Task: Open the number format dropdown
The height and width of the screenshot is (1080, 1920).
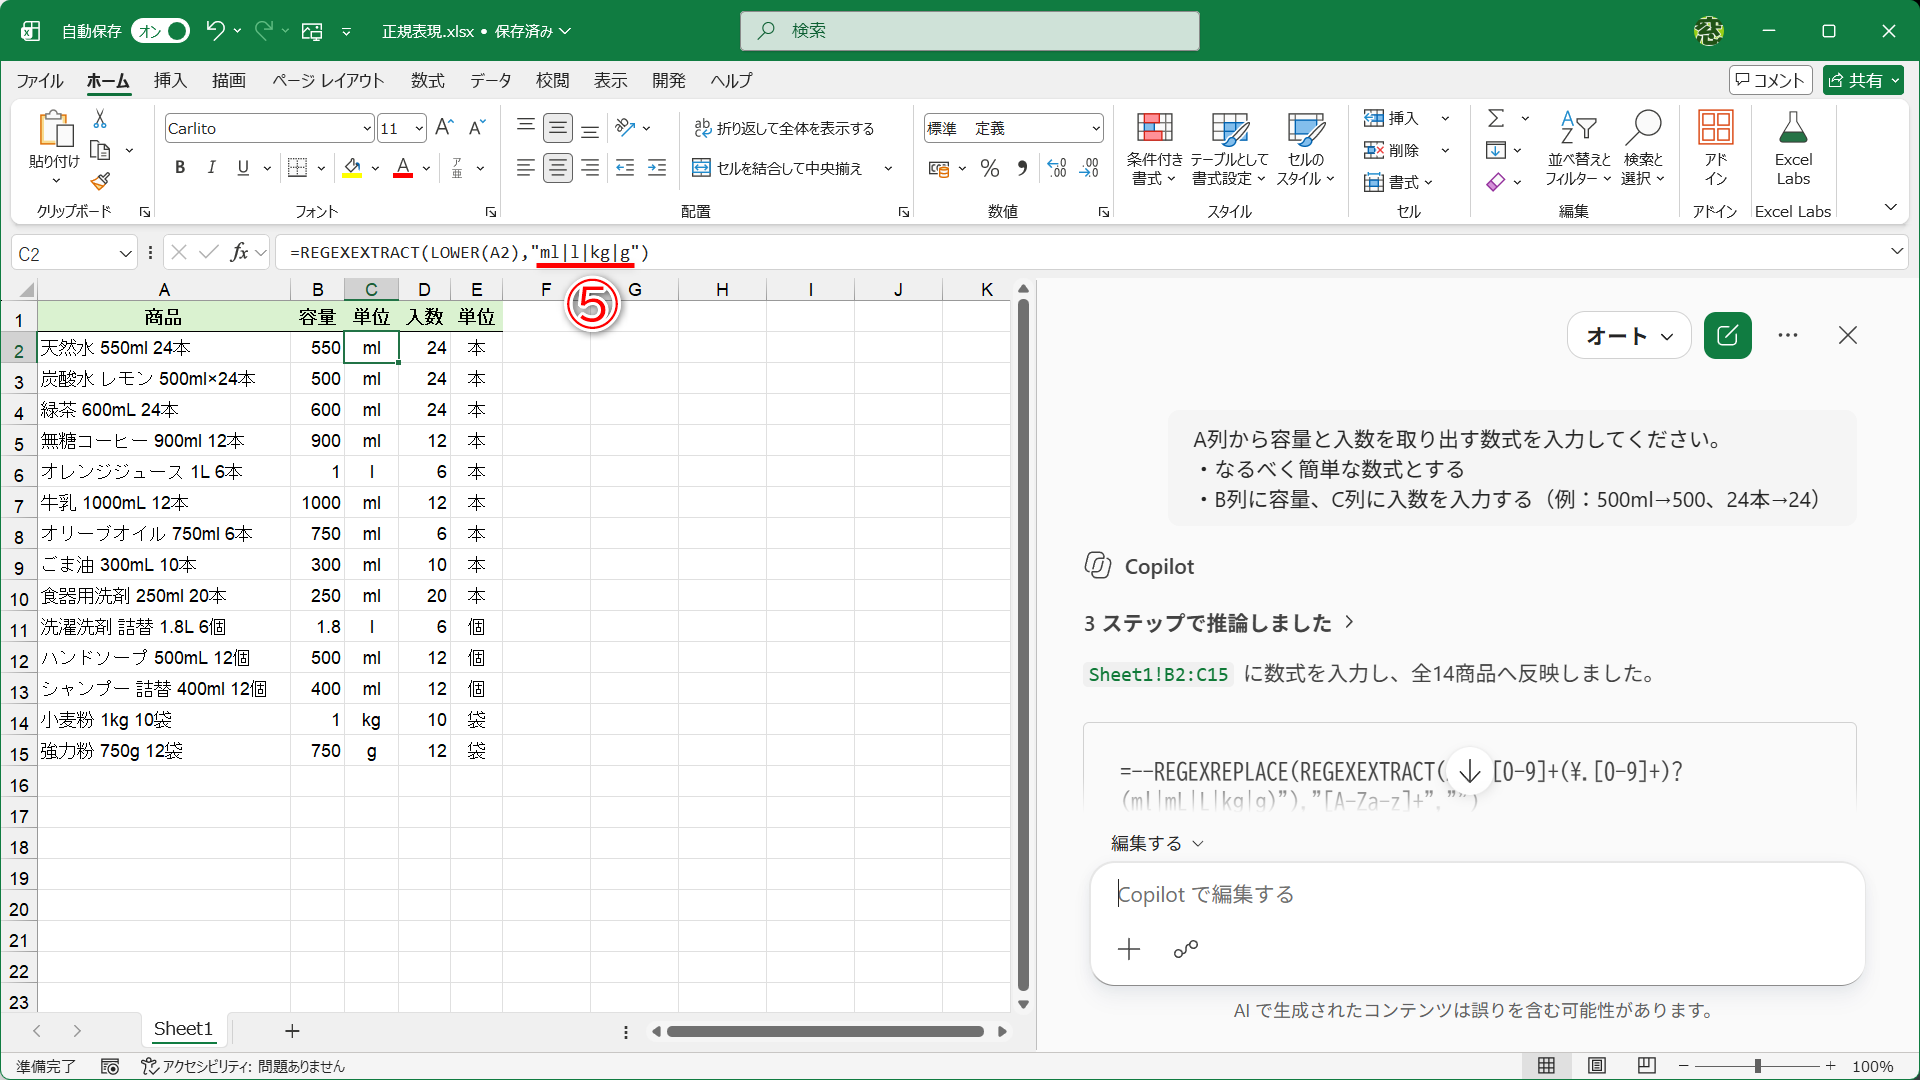Action: [1095, 128]
